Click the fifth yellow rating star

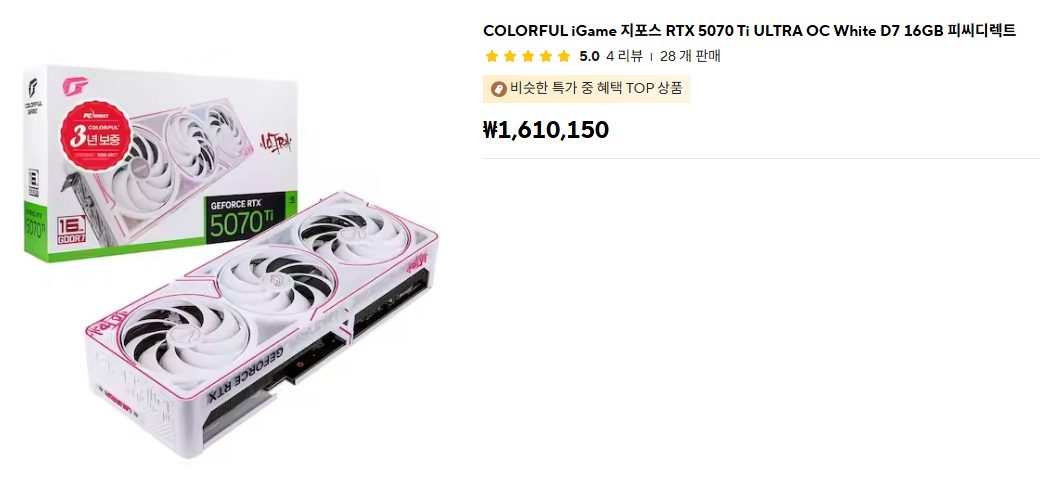(x=564, y=56)
